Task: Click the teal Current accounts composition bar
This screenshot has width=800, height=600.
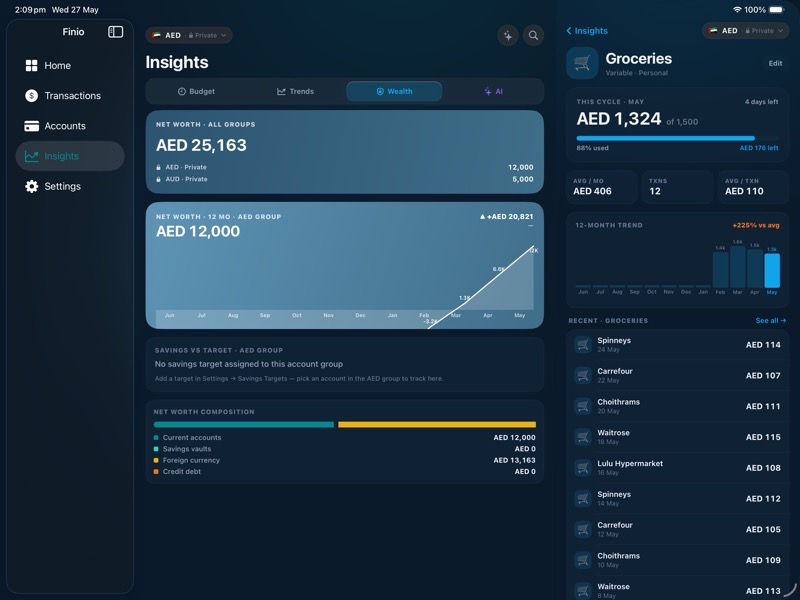Action: pos(244,424)
